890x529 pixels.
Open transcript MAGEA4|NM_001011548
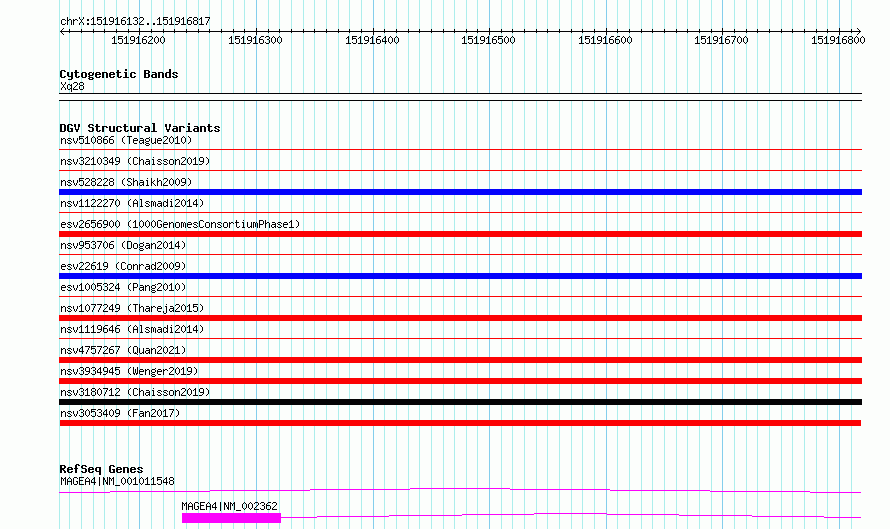tap(117, 481)
